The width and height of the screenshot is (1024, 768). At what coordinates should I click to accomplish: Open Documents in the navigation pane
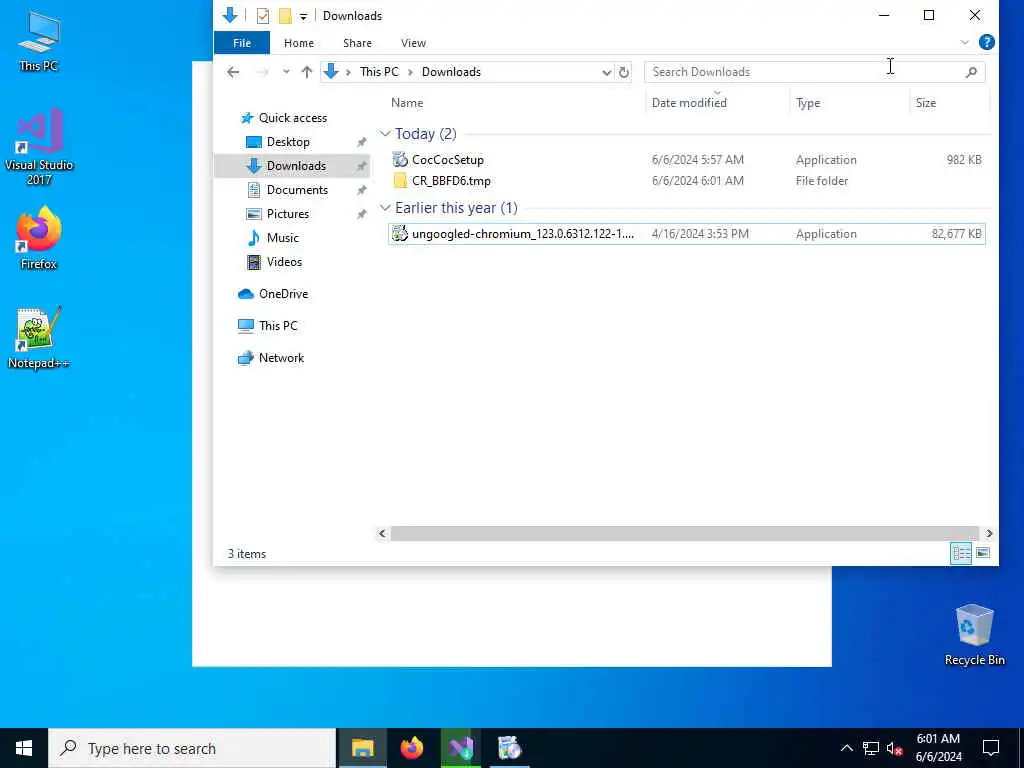pyautogui.click(x=296, y=190)
